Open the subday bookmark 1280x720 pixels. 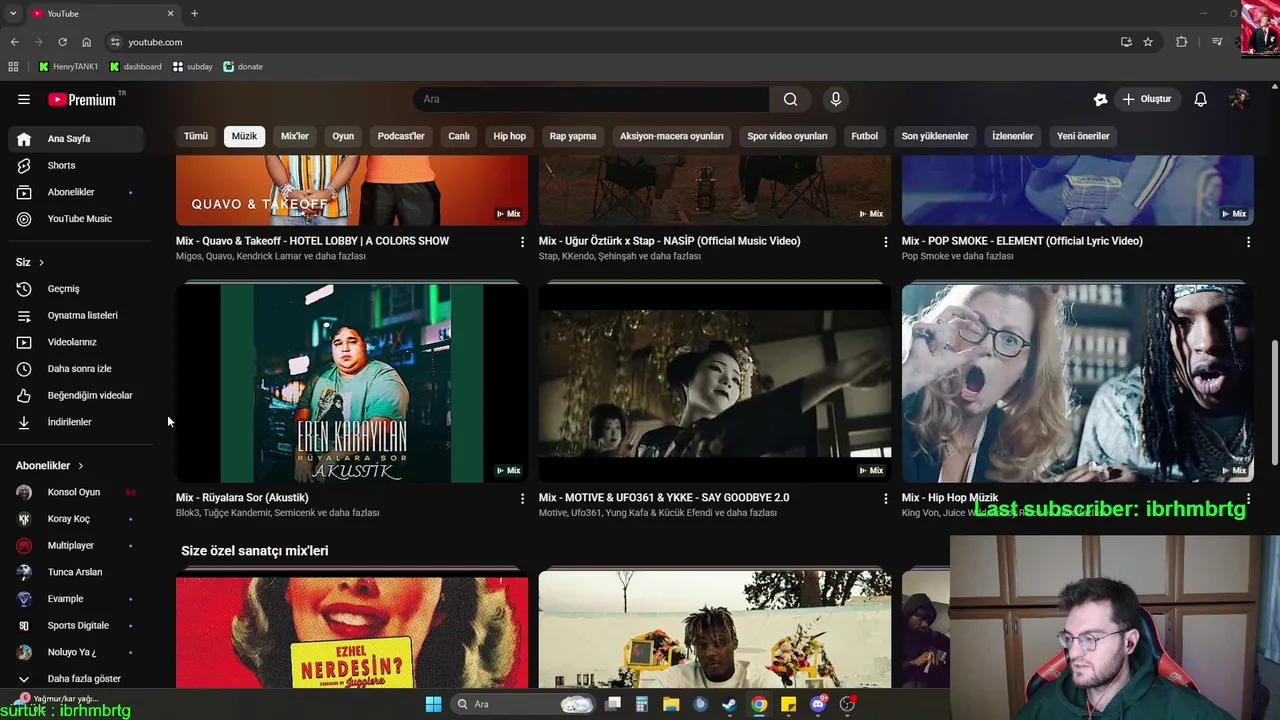tap(193, 67)
